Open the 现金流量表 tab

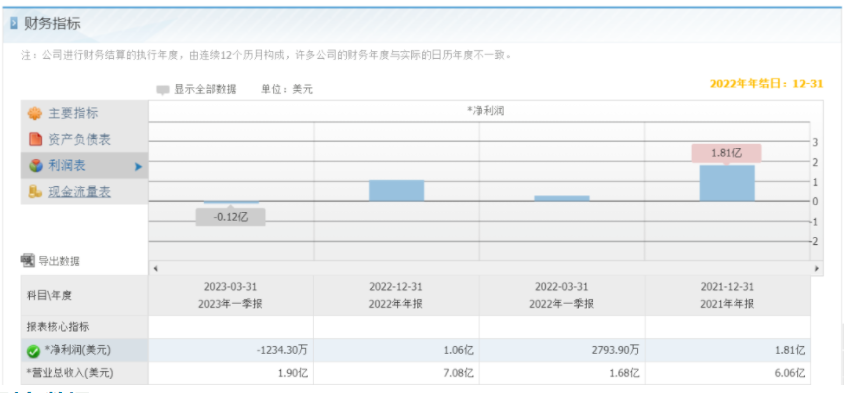(85, 191)
